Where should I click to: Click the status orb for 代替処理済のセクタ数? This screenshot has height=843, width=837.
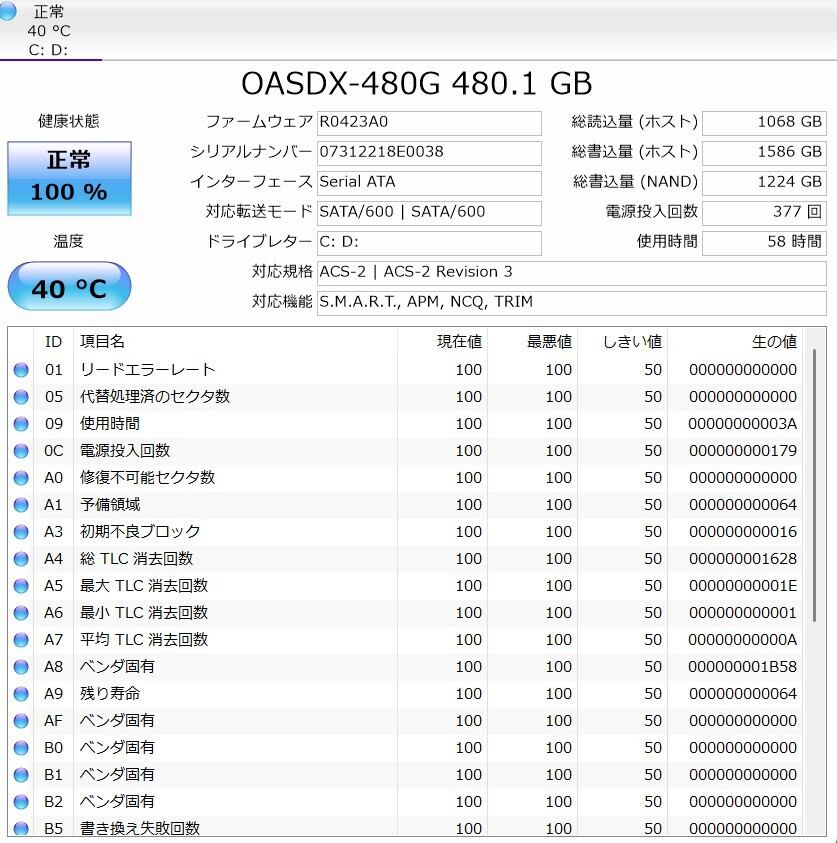21,397
